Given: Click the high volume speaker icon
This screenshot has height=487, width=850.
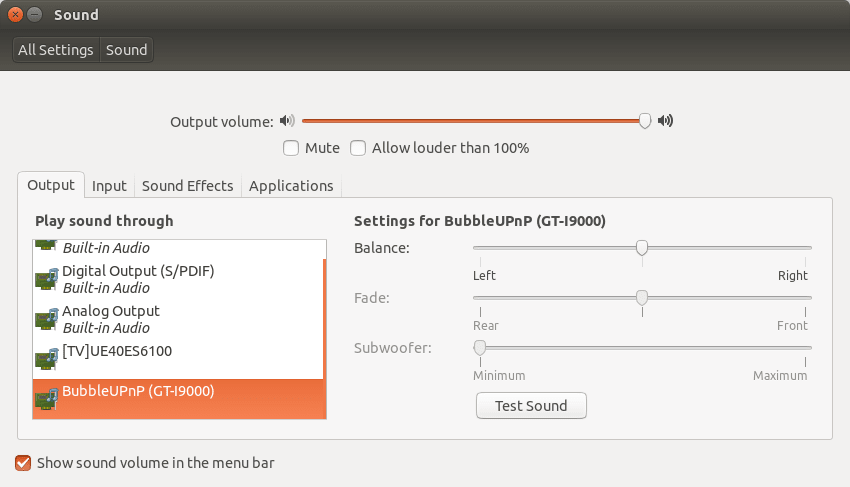Looking at the screenshot, I should click(665, 120).
